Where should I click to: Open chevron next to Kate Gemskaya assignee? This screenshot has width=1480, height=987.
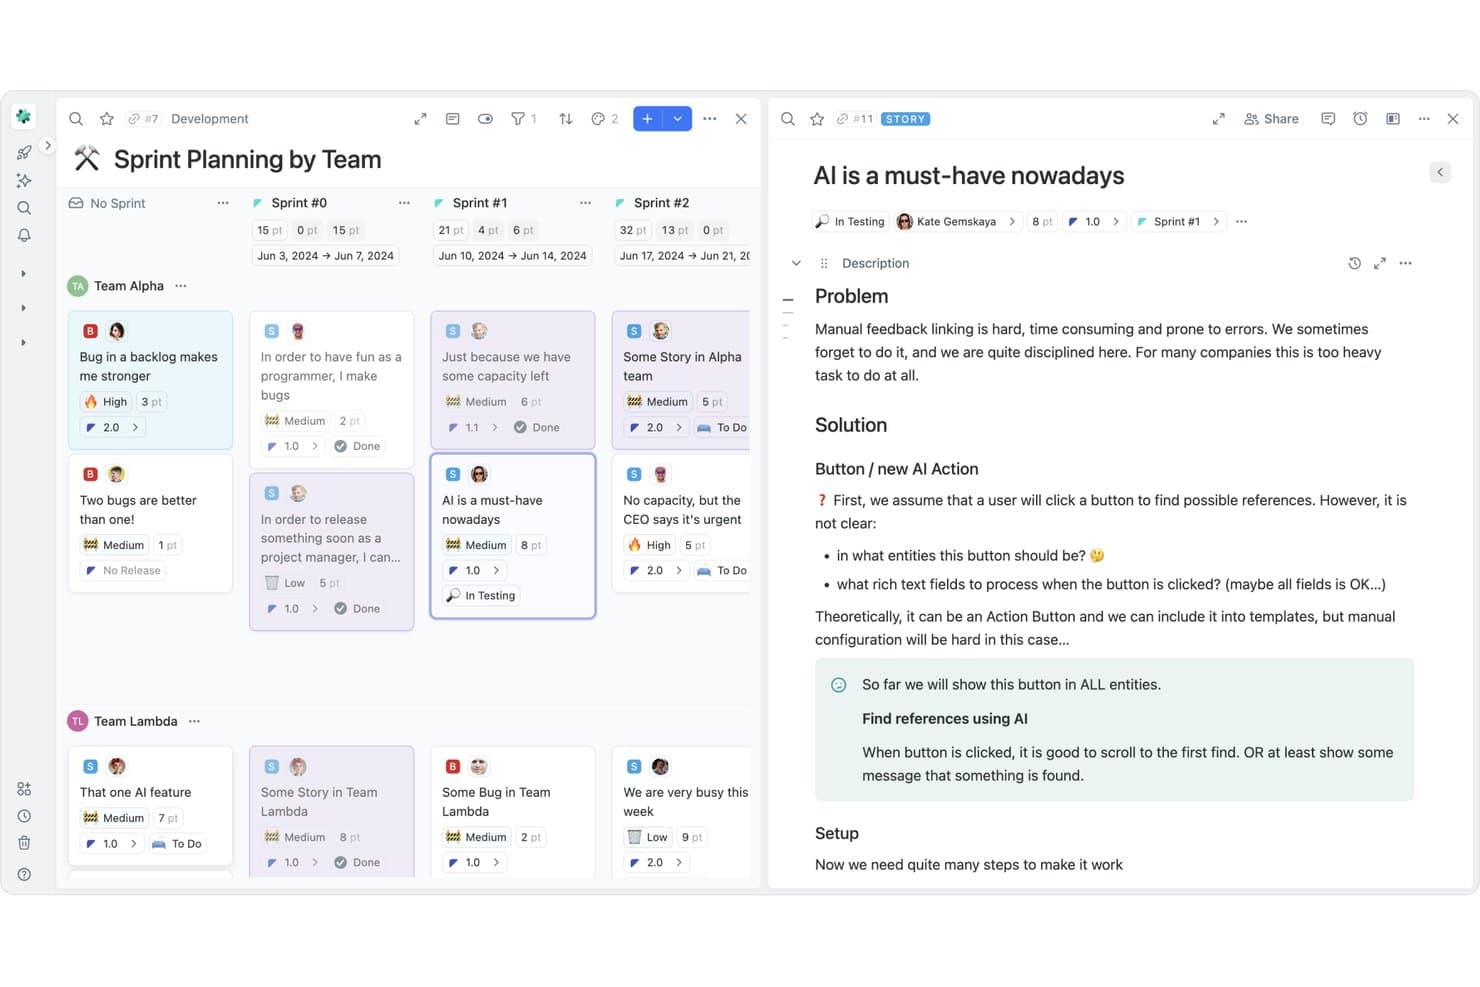[1012, 222]
